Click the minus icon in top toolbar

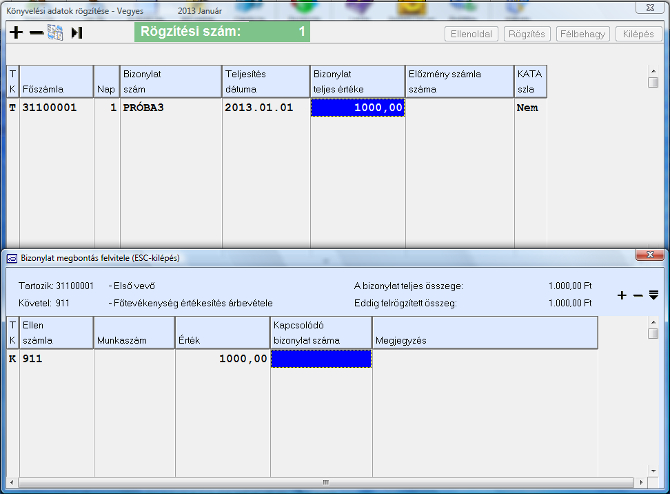point(36,33)
